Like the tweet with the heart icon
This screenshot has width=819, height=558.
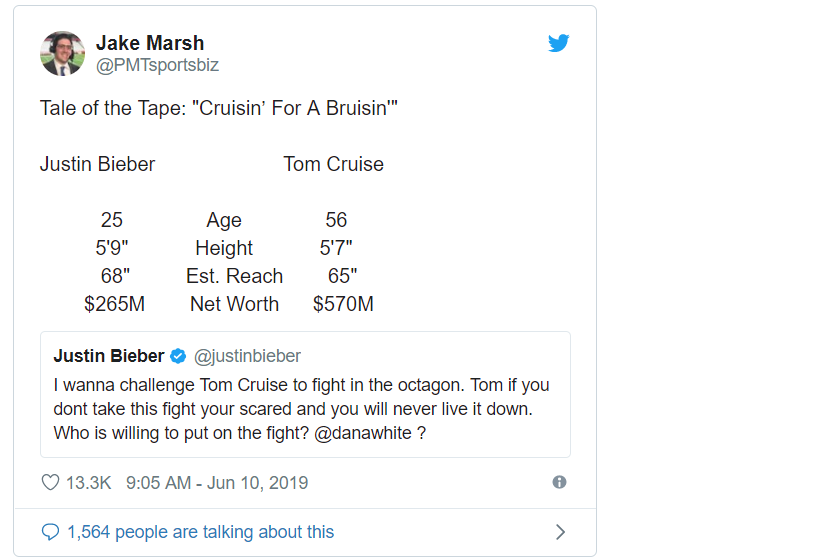pyautogui.click(x=50, y=483)
